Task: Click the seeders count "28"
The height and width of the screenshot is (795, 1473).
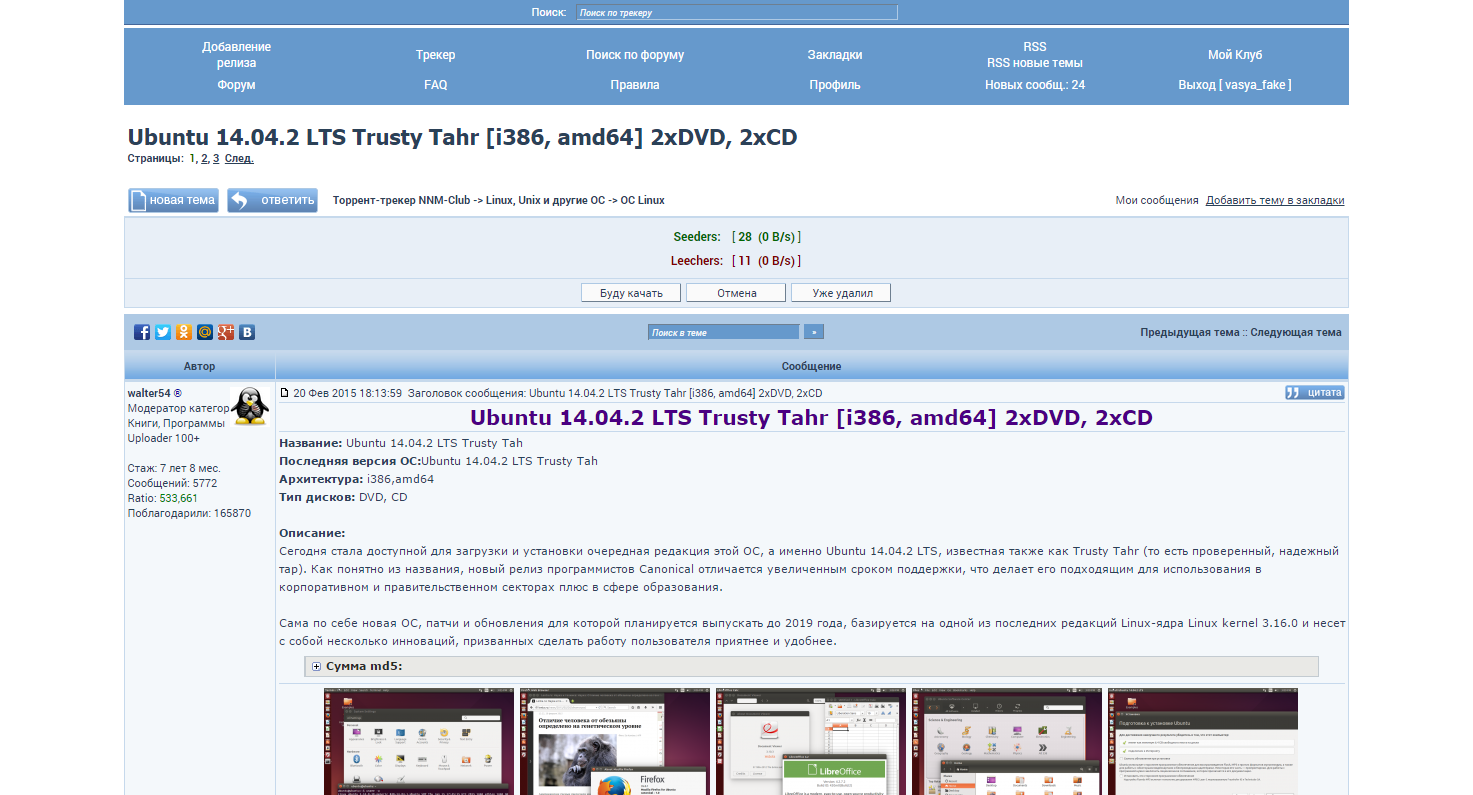Action: [745, 237]
